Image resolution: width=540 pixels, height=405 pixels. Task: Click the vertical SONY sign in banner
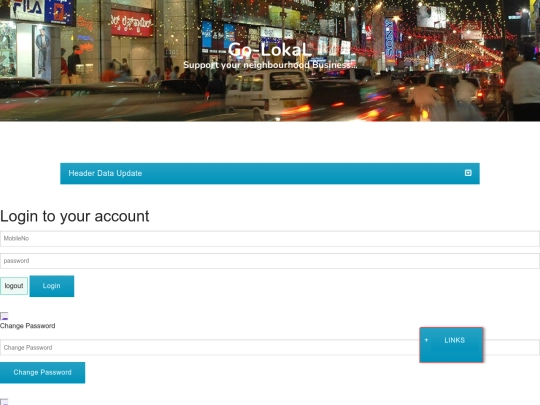coord(390,39)
